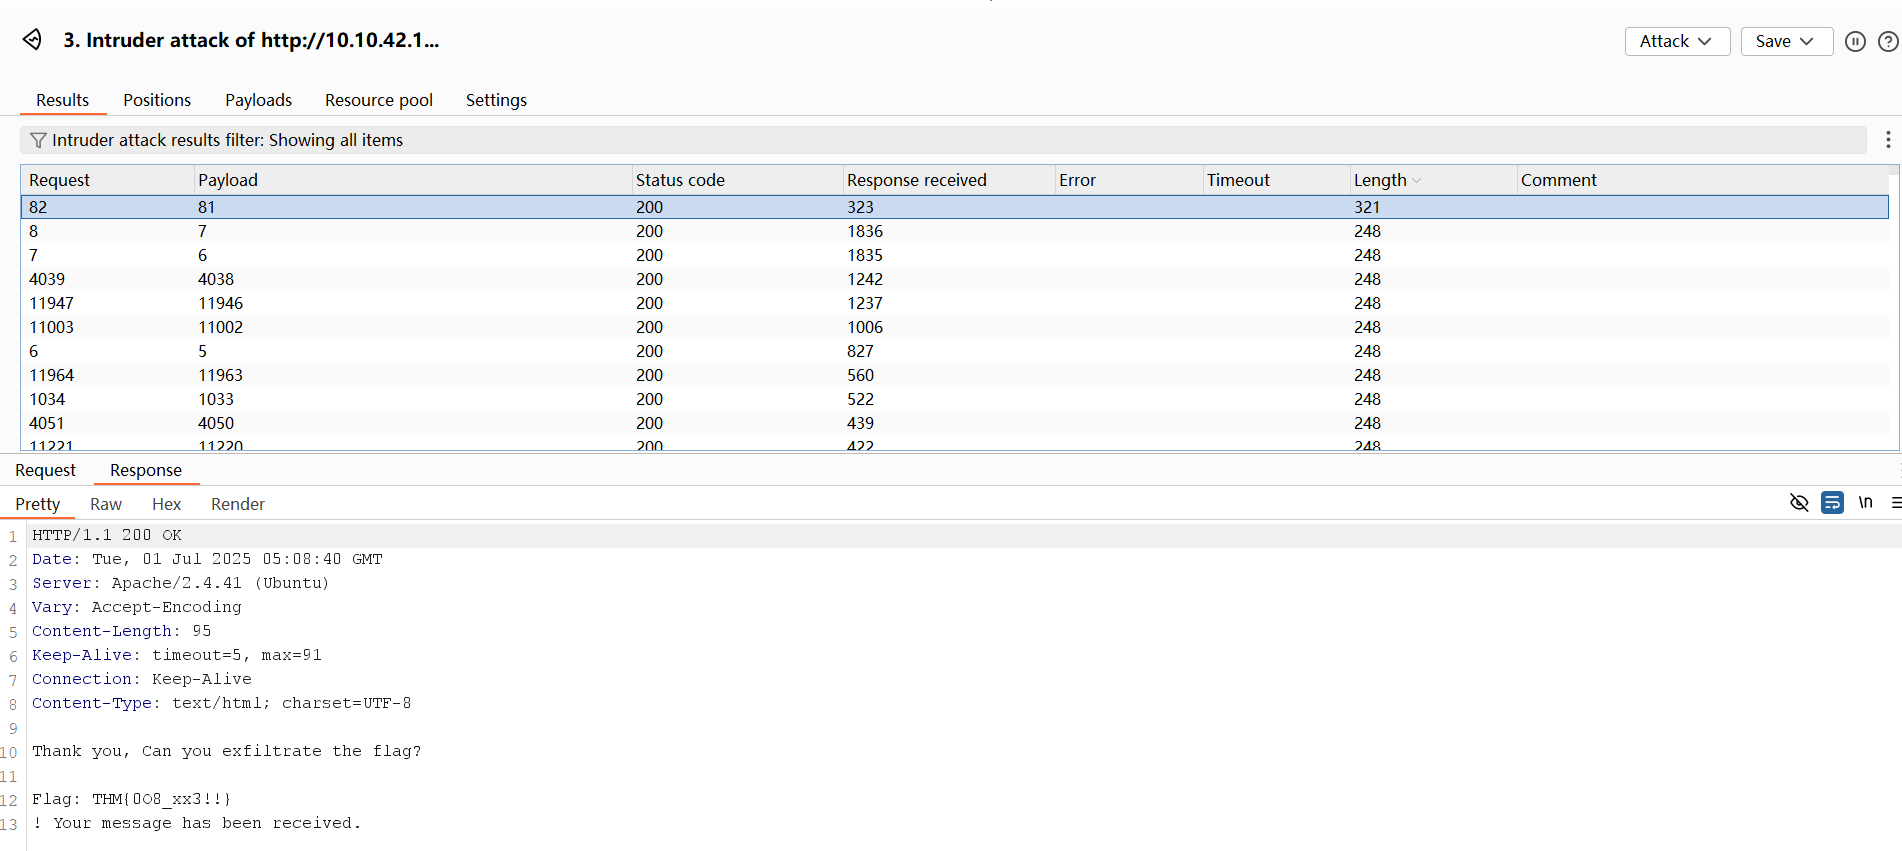Expand the Save dropdown menu
This screenshot has width=1902, height=851.
pyautogui.click(x=1785, y=41)
